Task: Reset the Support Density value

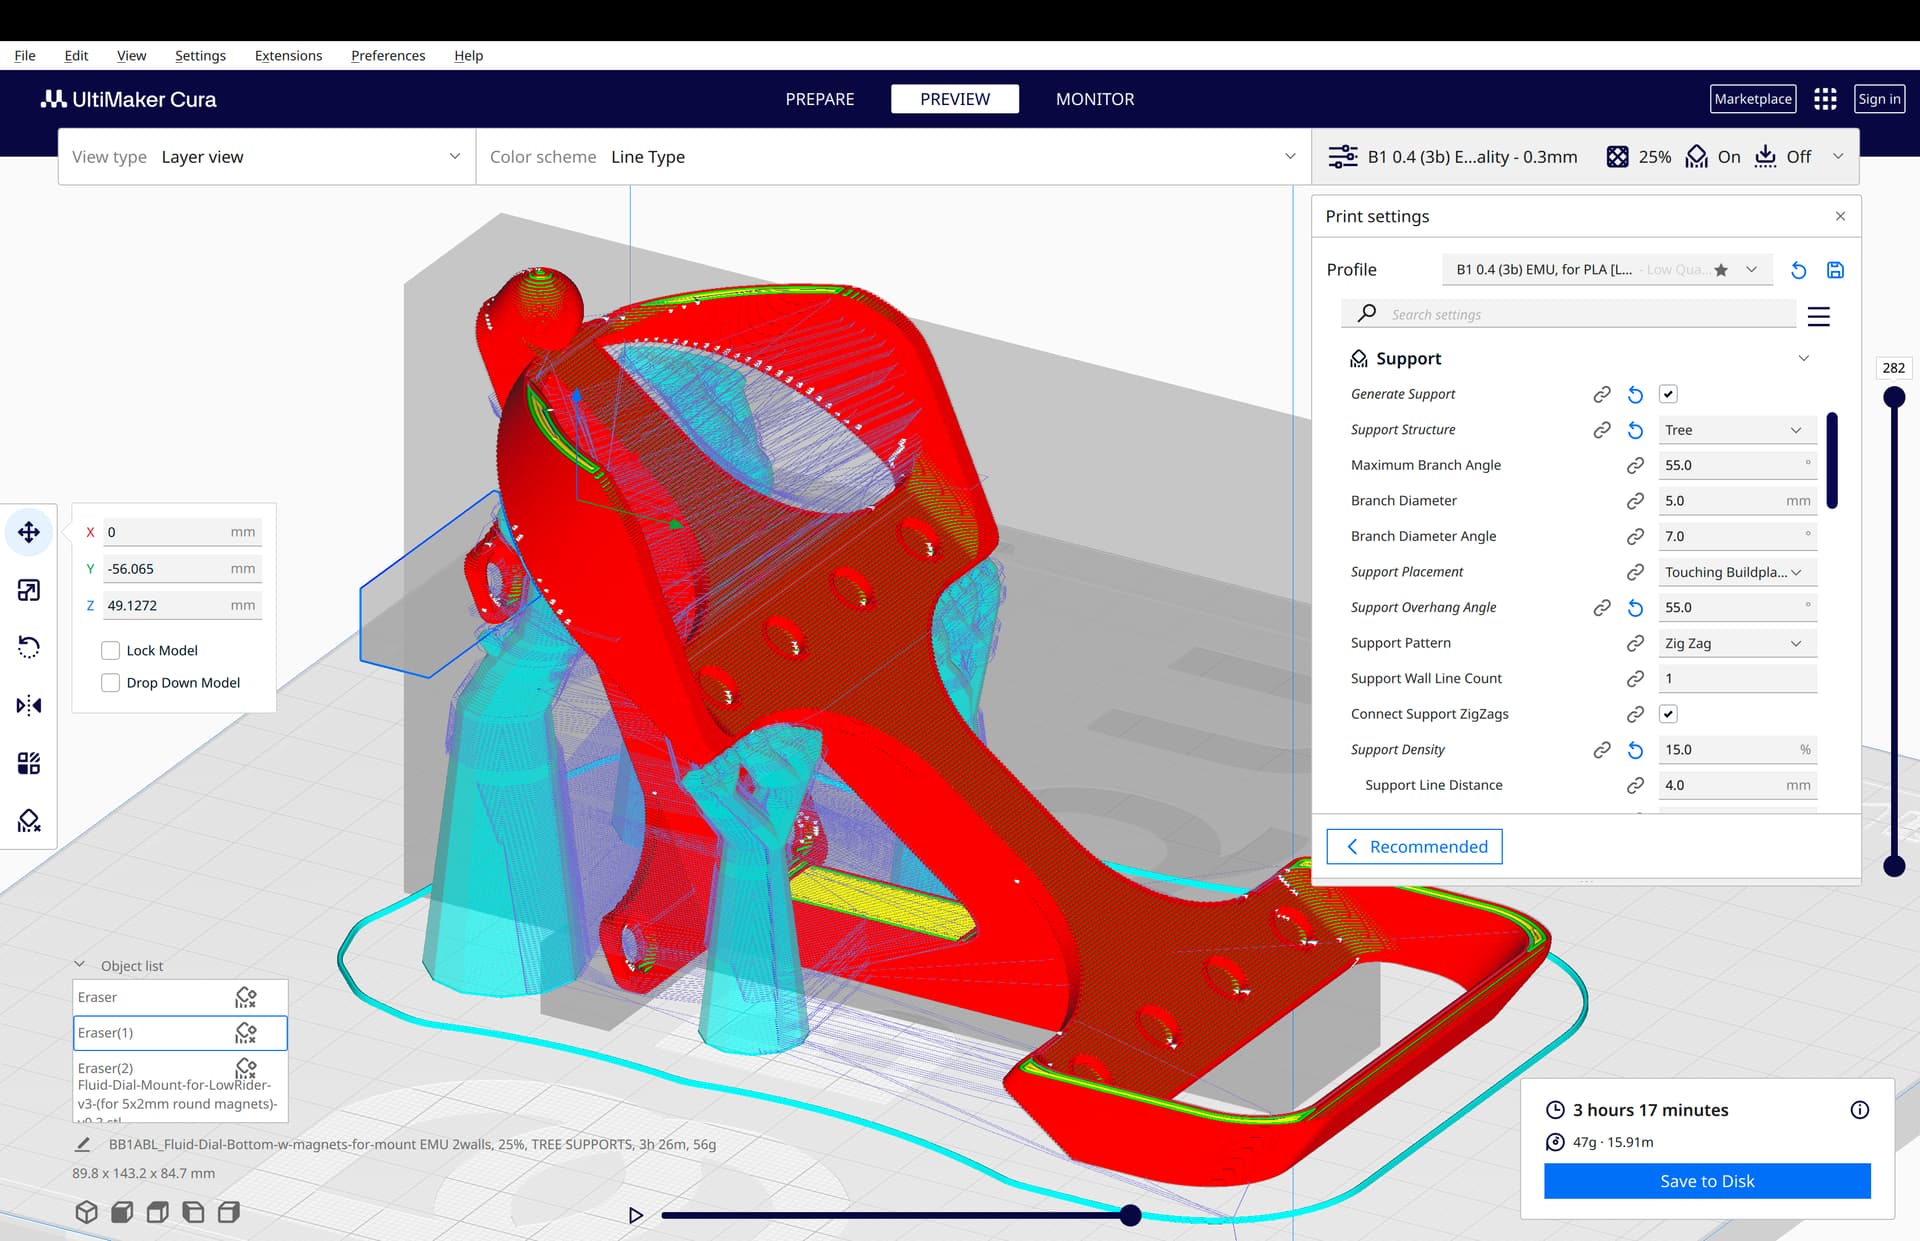Action: (x=1635, y=750)
